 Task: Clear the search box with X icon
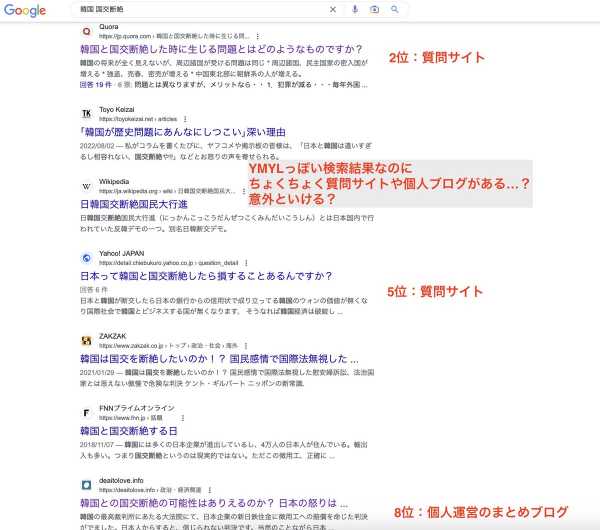click(333, 10)
